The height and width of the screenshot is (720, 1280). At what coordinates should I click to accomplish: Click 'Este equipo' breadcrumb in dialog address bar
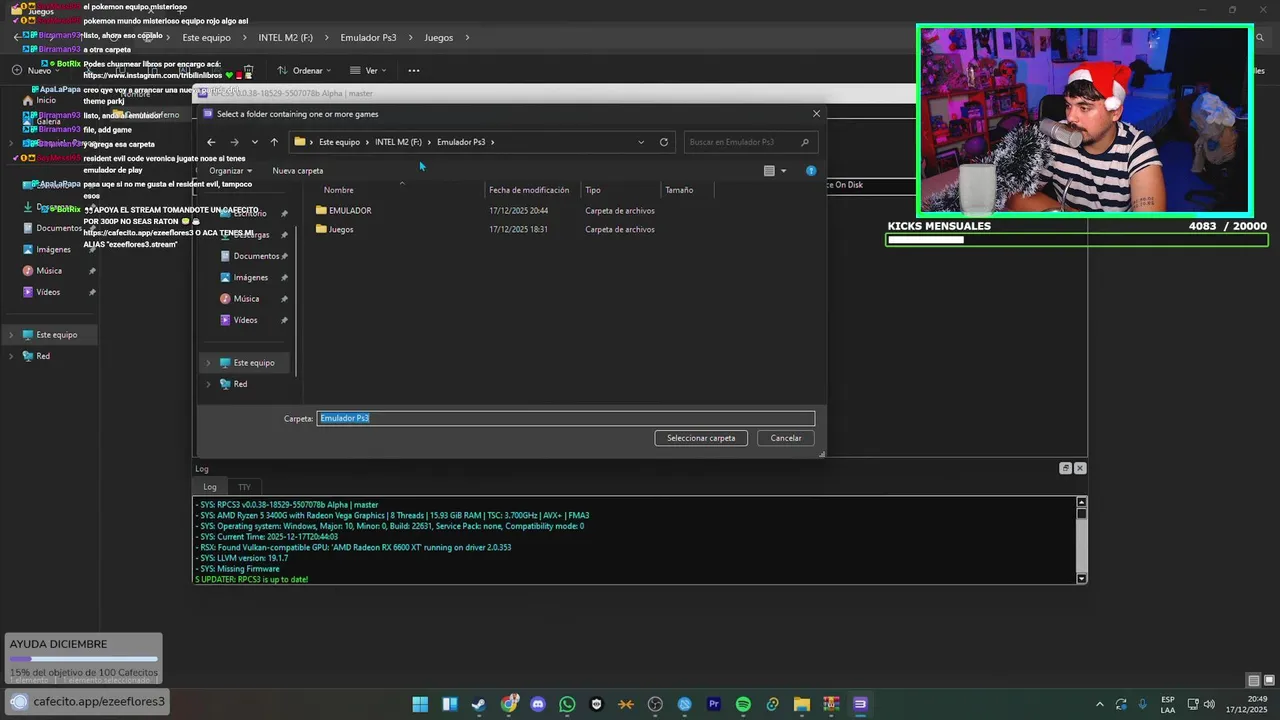tap(339, 142)
